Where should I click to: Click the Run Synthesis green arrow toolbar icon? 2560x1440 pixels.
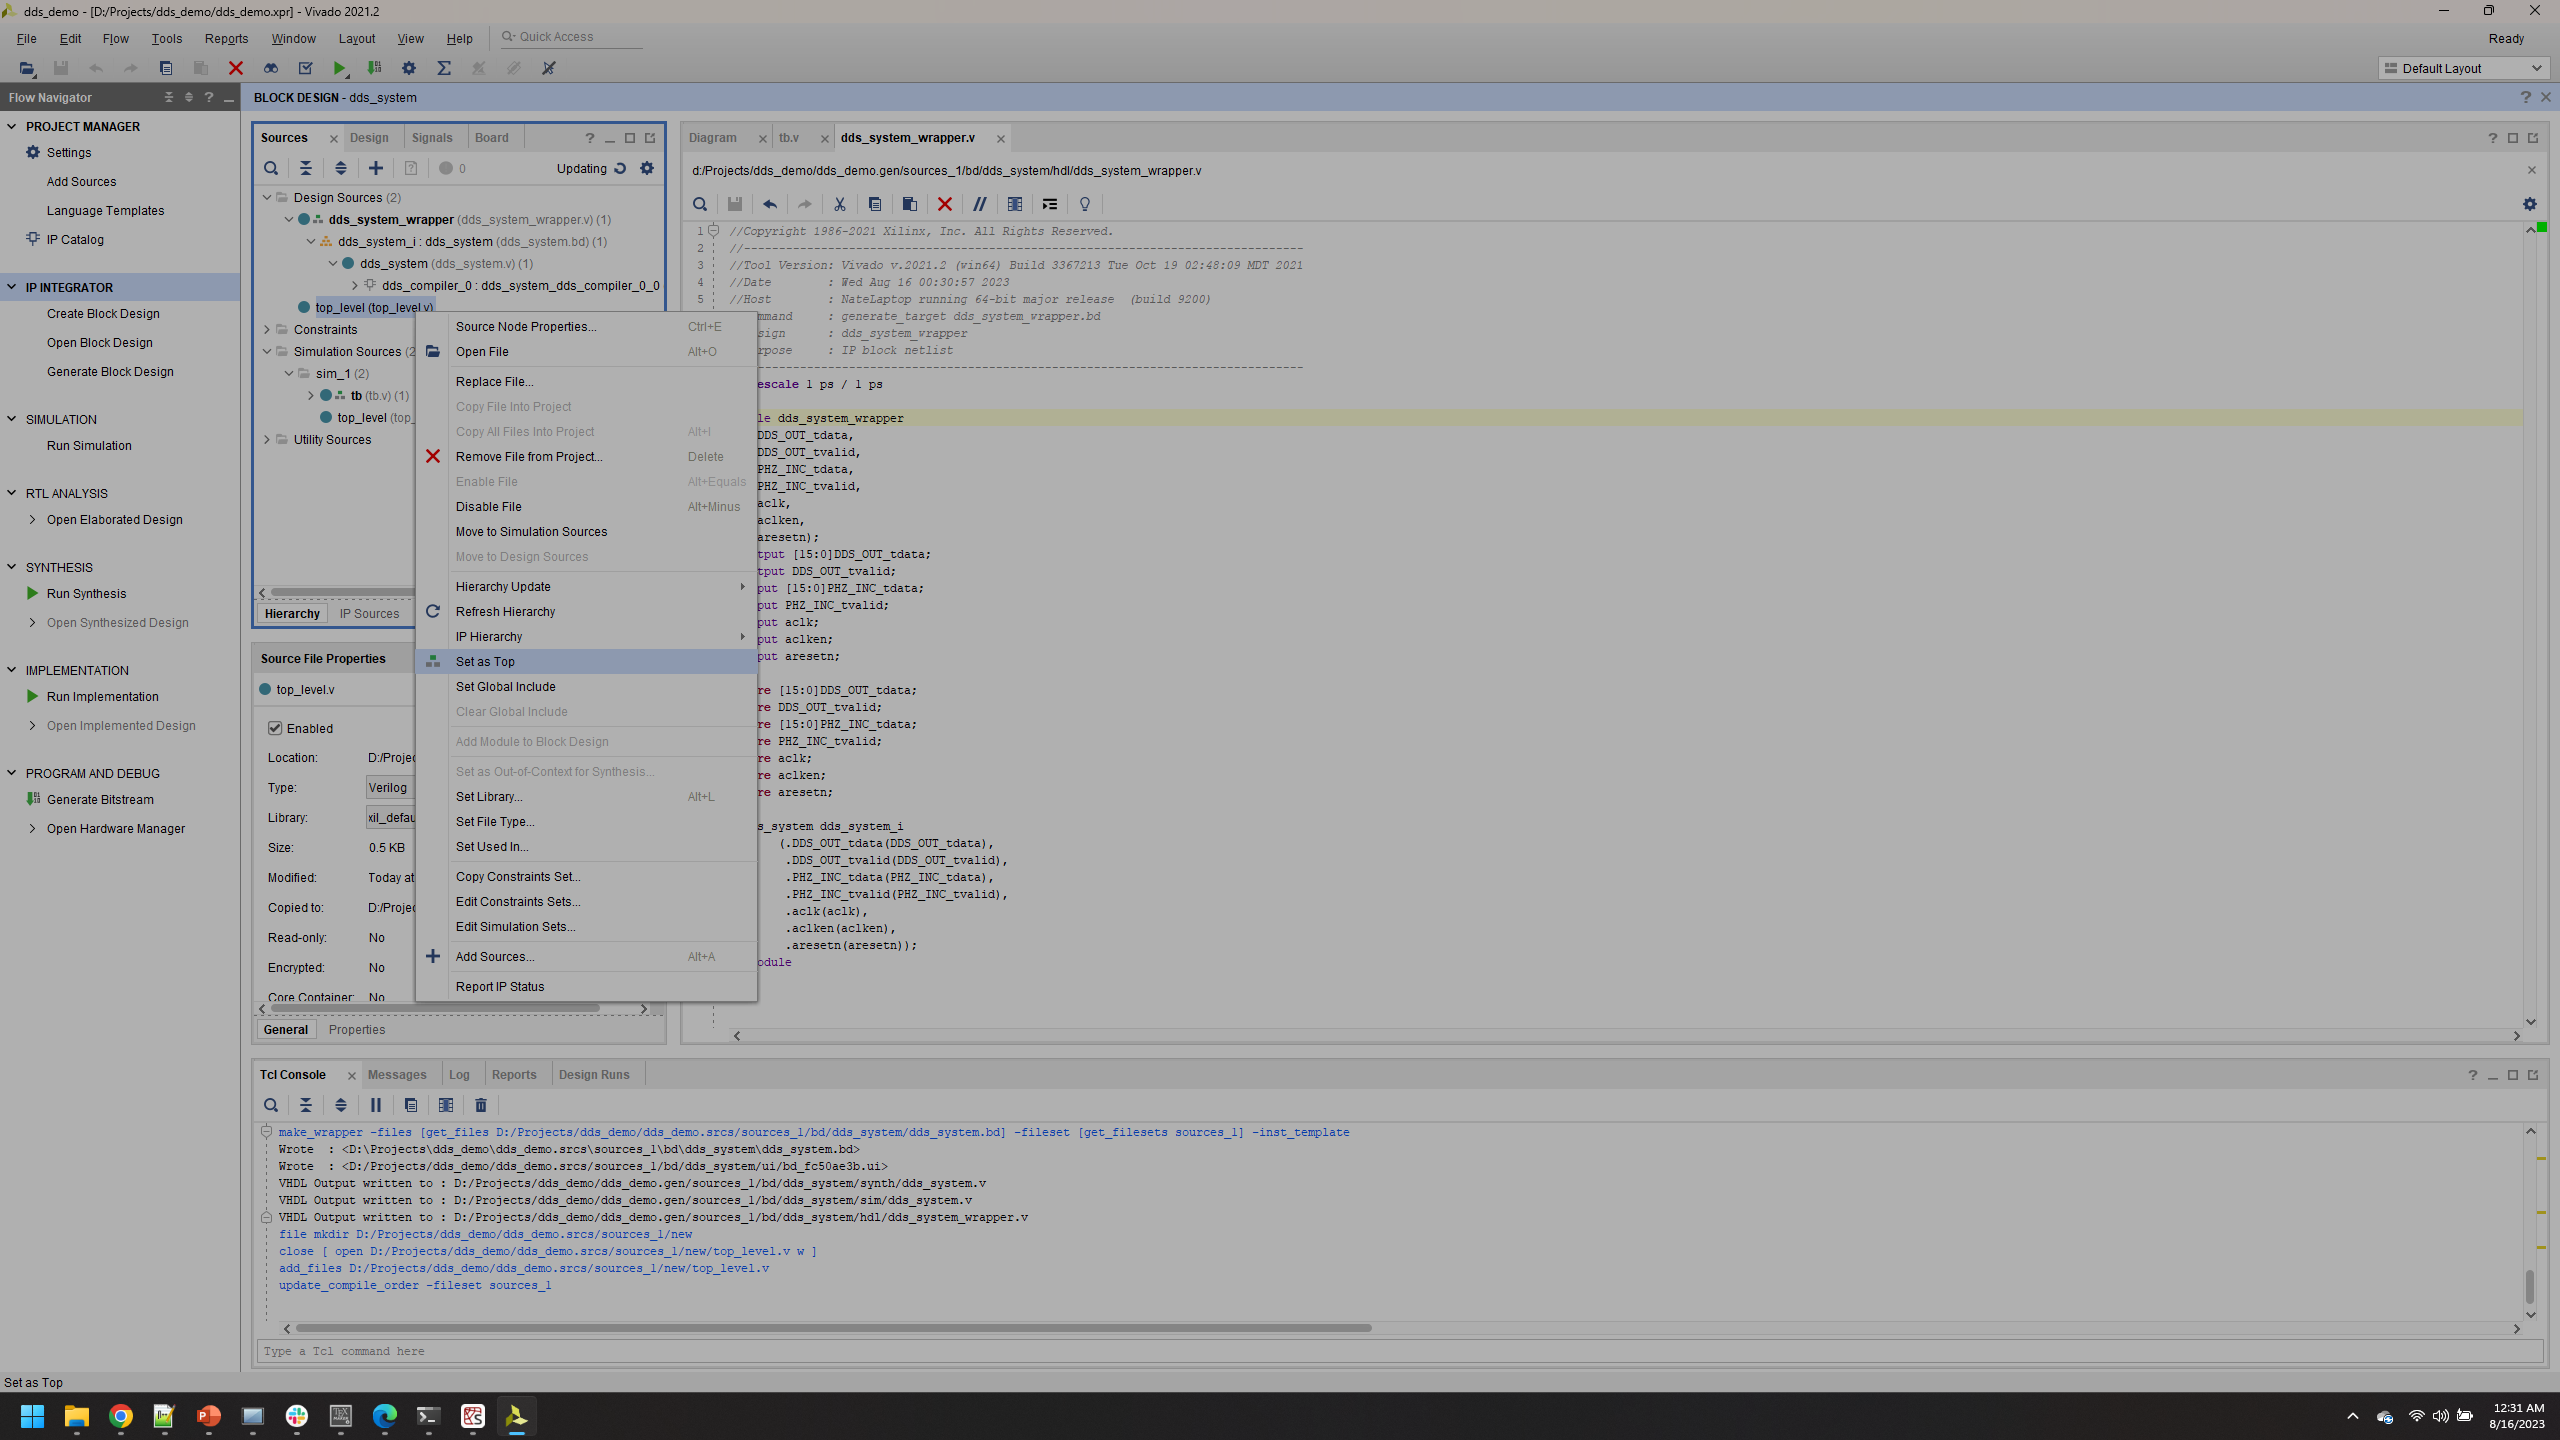pyautogui.click(x=340, y=68)
